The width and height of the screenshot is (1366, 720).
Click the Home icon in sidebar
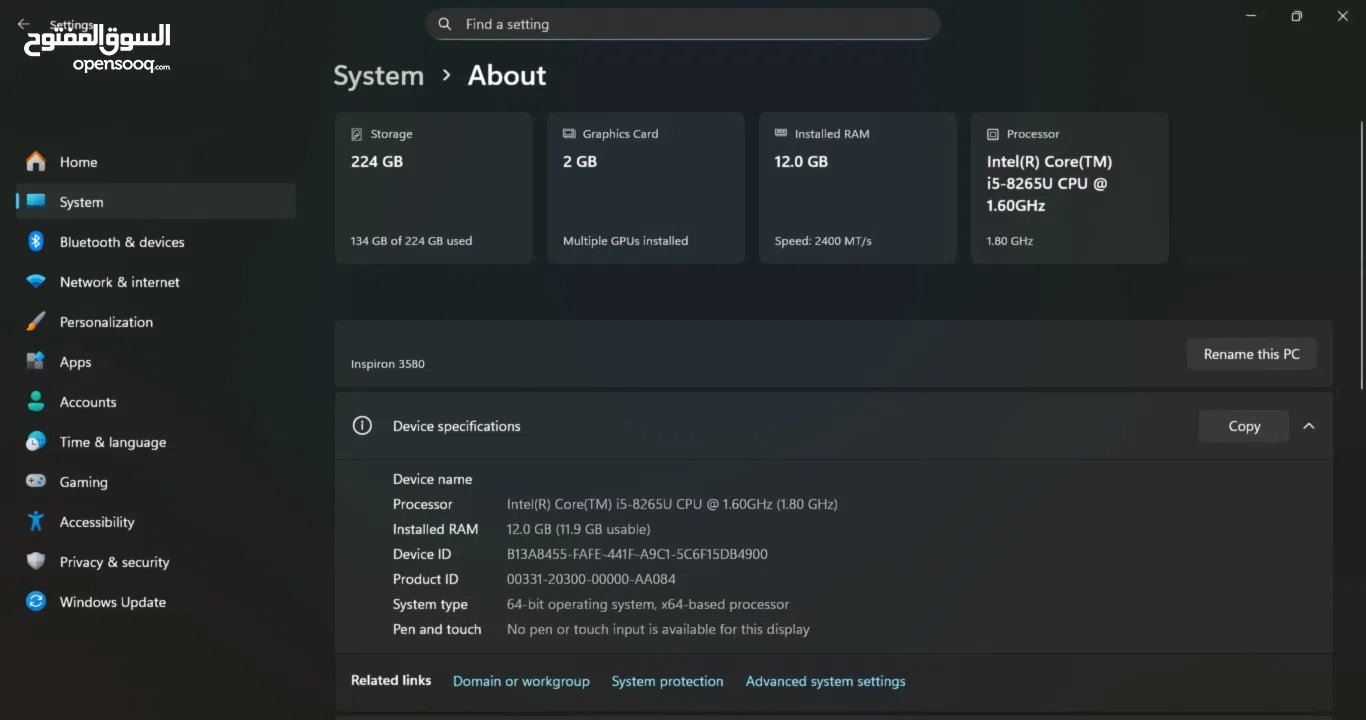pyautogui.click(x=36, y=162)
